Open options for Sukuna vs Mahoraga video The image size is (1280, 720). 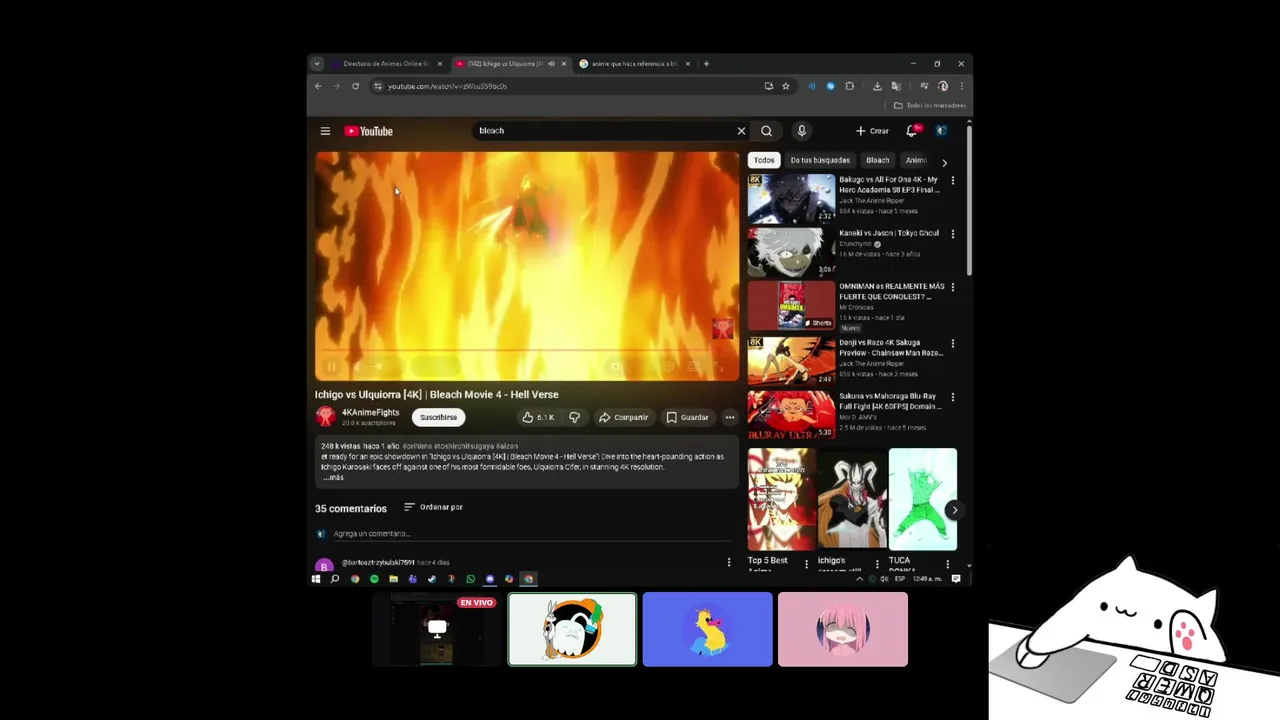click(x=952, y=397)
